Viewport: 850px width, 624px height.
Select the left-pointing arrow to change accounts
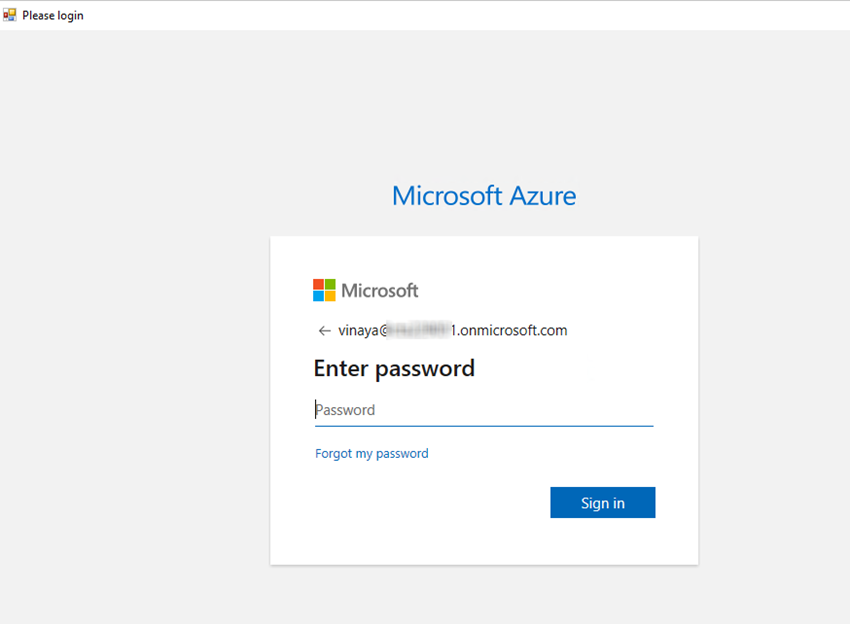click(324, 330)
